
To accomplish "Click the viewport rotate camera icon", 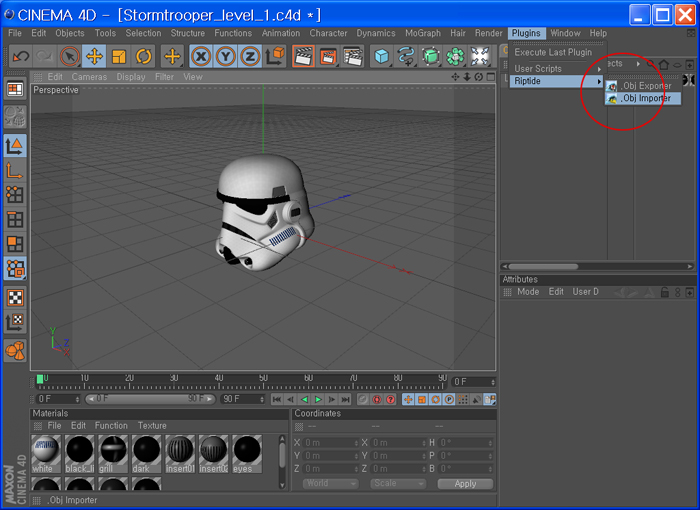I will pos(479,77).
